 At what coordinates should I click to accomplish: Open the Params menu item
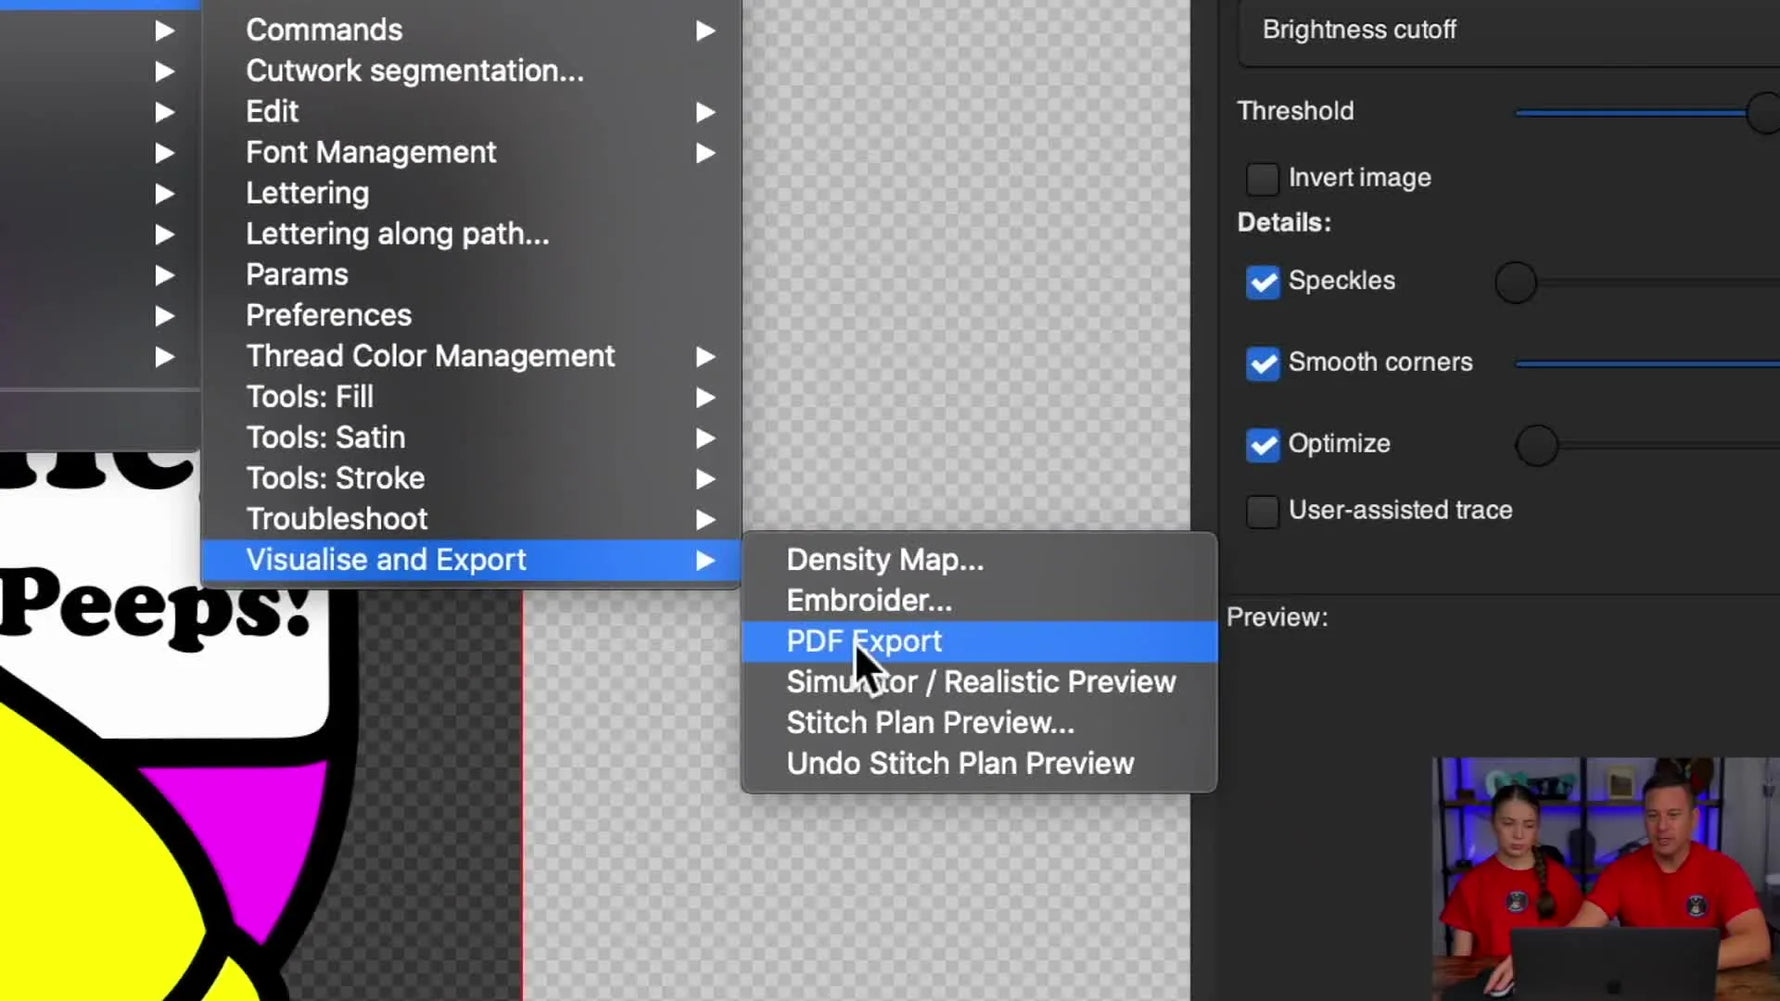click(x=470, y=274)
